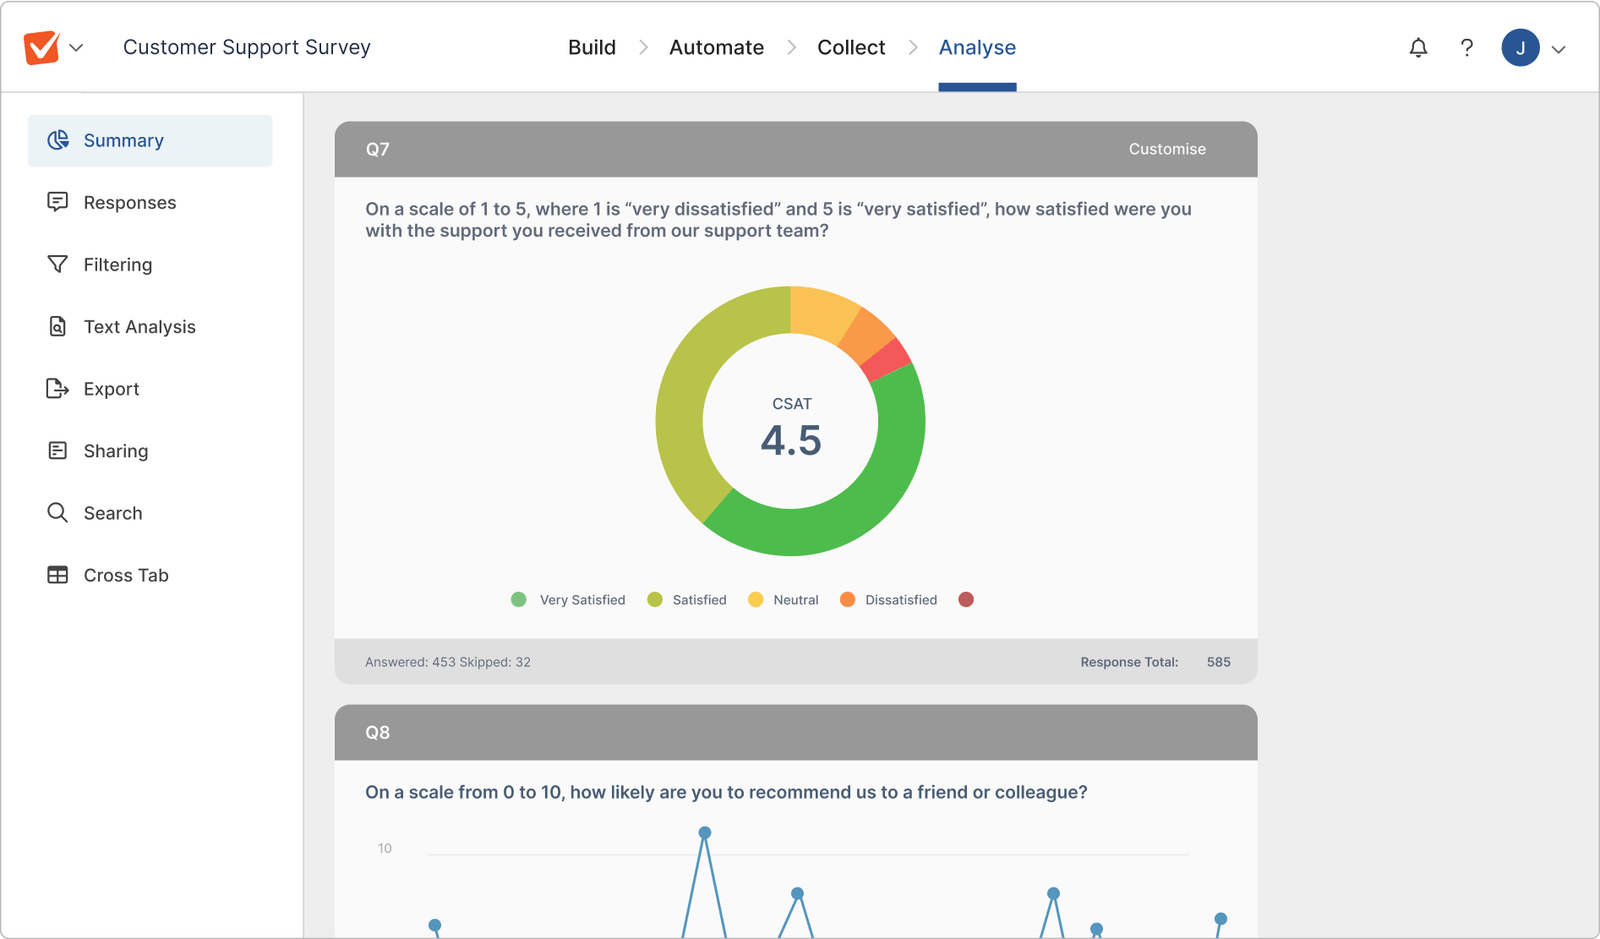Click the user avatar labeled J
Viewport: 1600px width, 939px height.
[x=1520, y=47]
